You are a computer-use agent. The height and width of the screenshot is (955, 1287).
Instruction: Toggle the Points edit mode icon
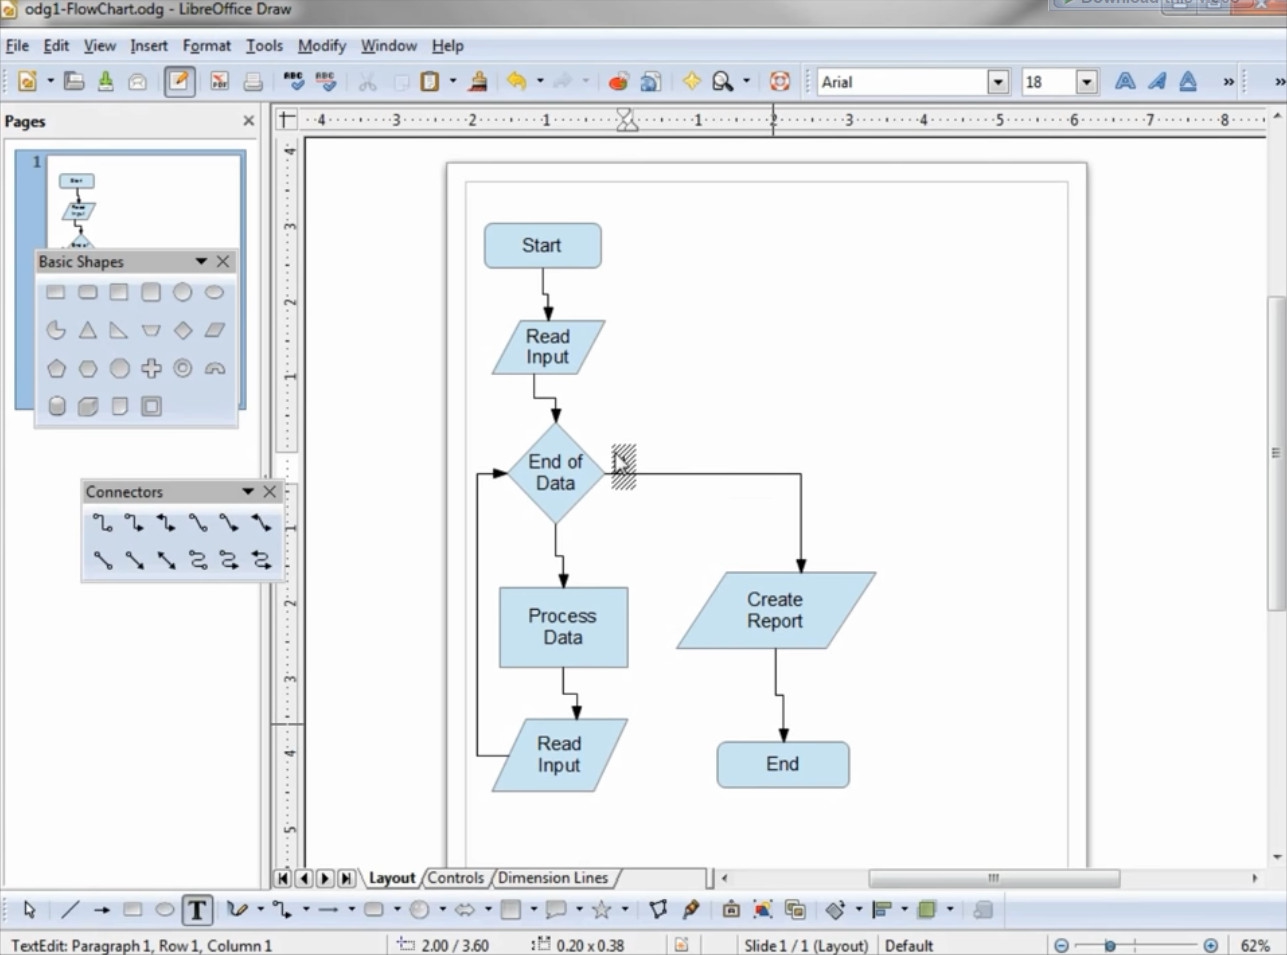657,910
